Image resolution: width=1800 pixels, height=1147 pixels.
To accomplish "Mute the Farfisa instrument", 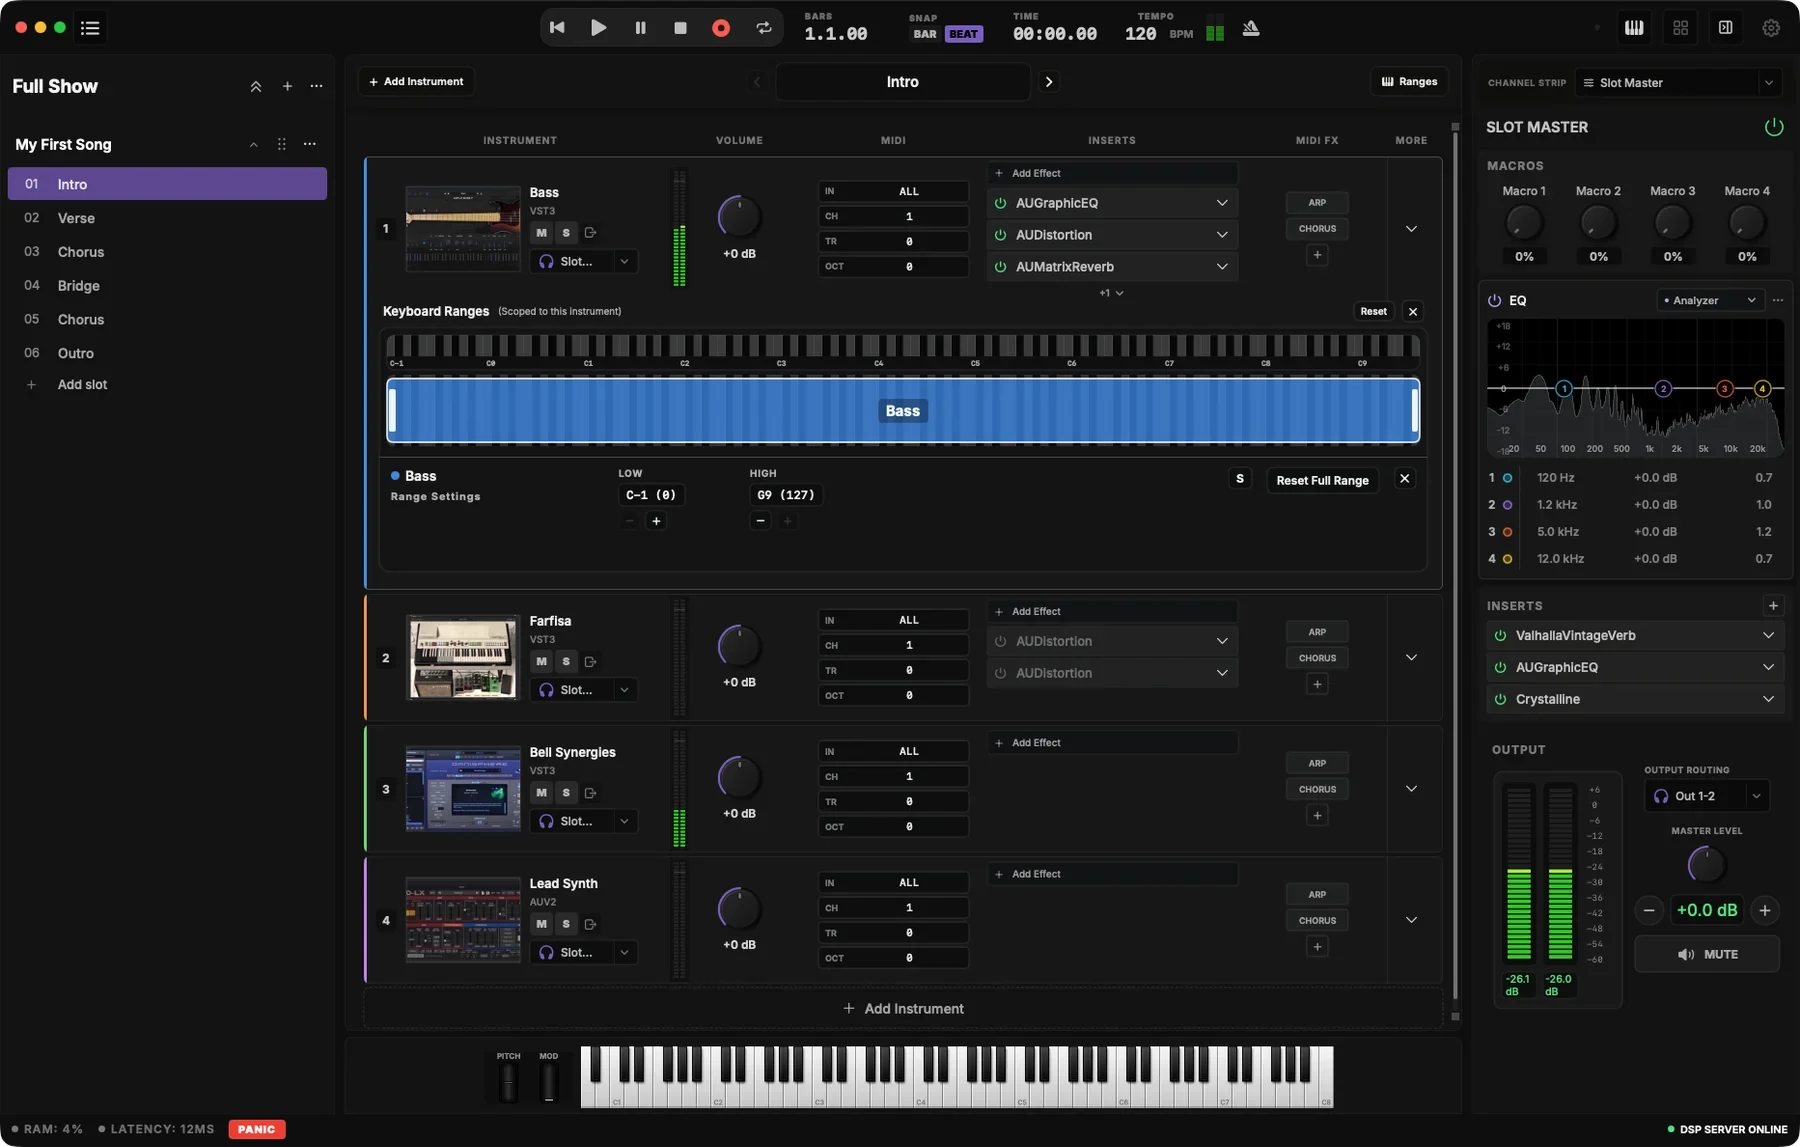I will [x=541, y=662].
